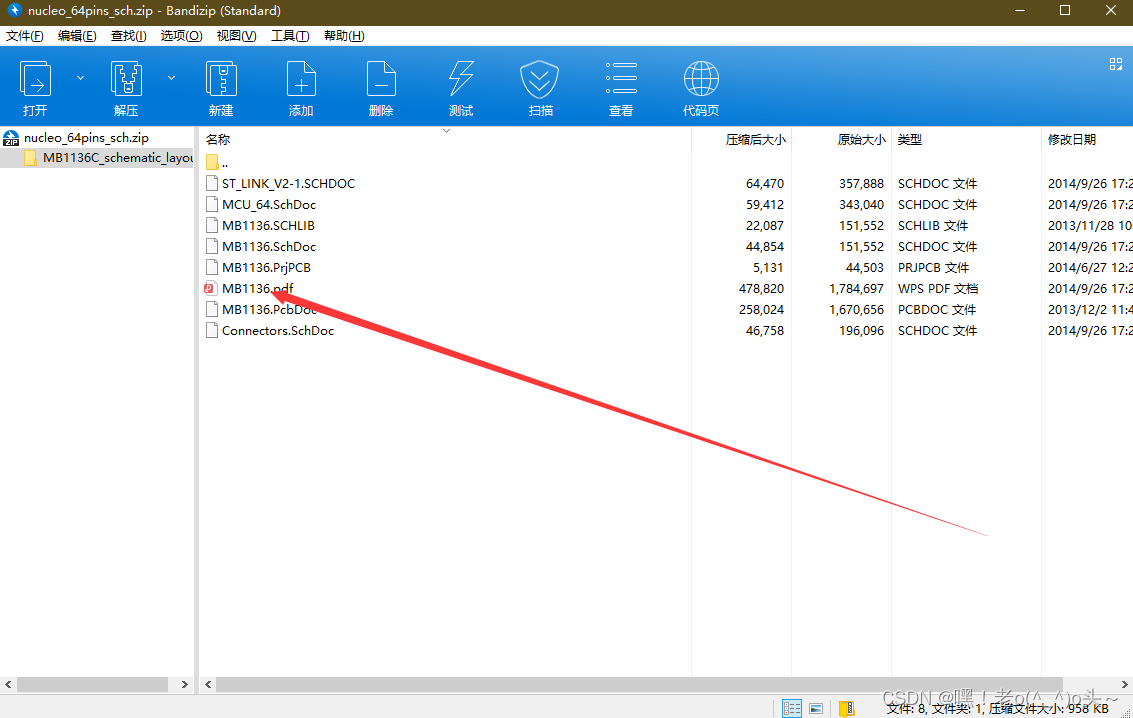Open the 帮助(H) menu
This screenshot has width=1133, height=718.
(x=344, y=36)
